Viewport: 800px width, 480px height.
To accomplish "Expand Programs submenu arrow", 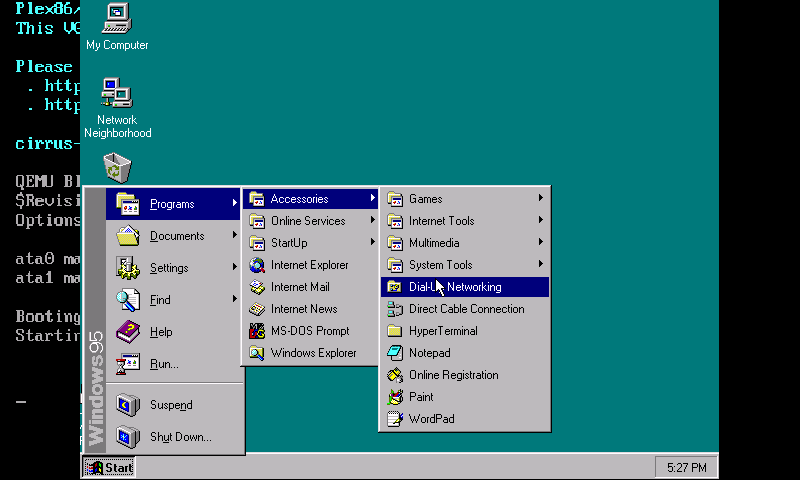I will click(x=235, y=203).
